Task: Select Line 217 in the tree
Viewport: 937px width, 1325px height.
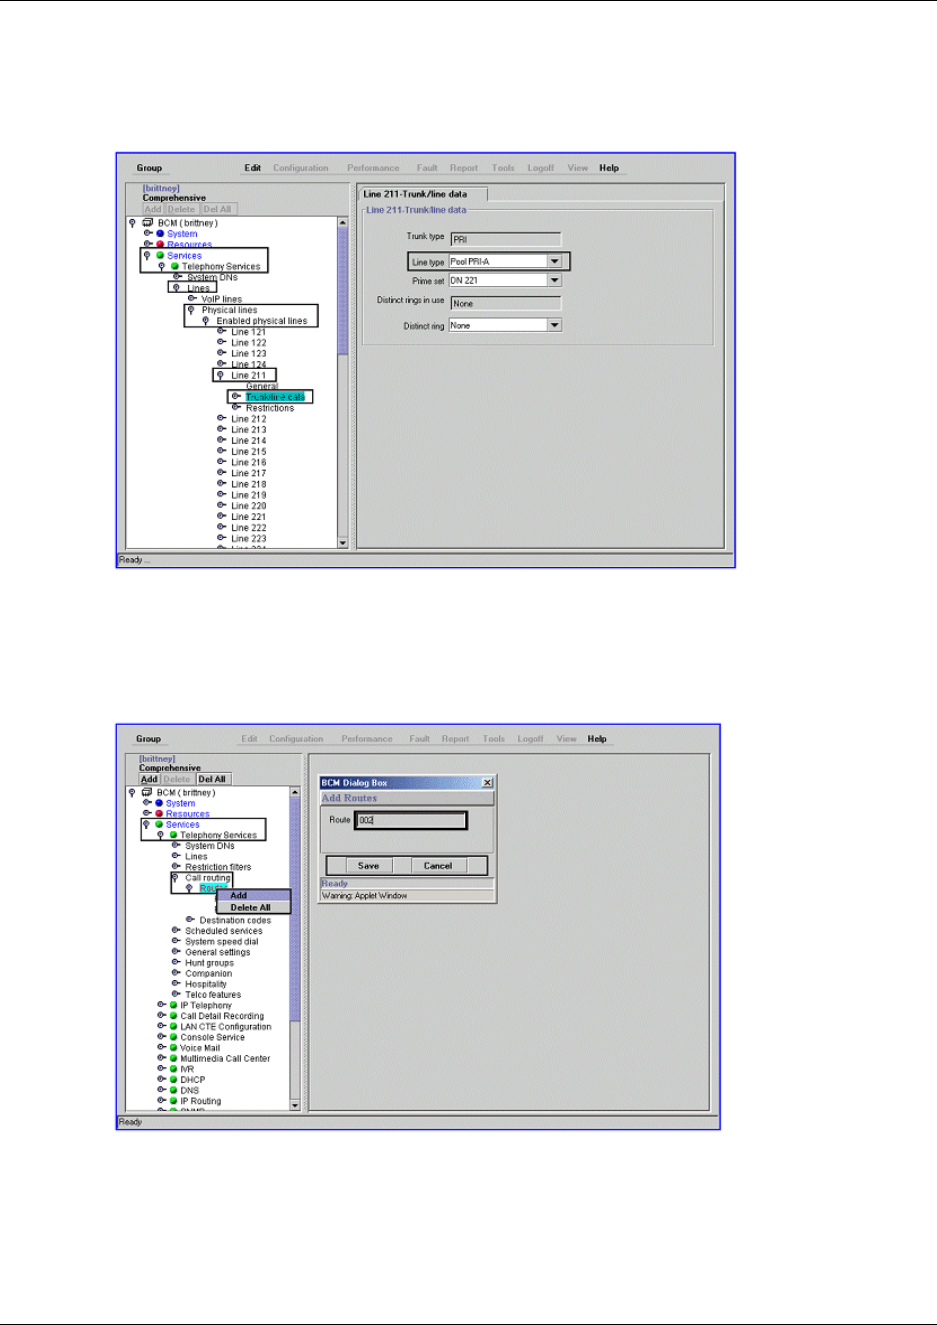Action: [x=249, y=474]
